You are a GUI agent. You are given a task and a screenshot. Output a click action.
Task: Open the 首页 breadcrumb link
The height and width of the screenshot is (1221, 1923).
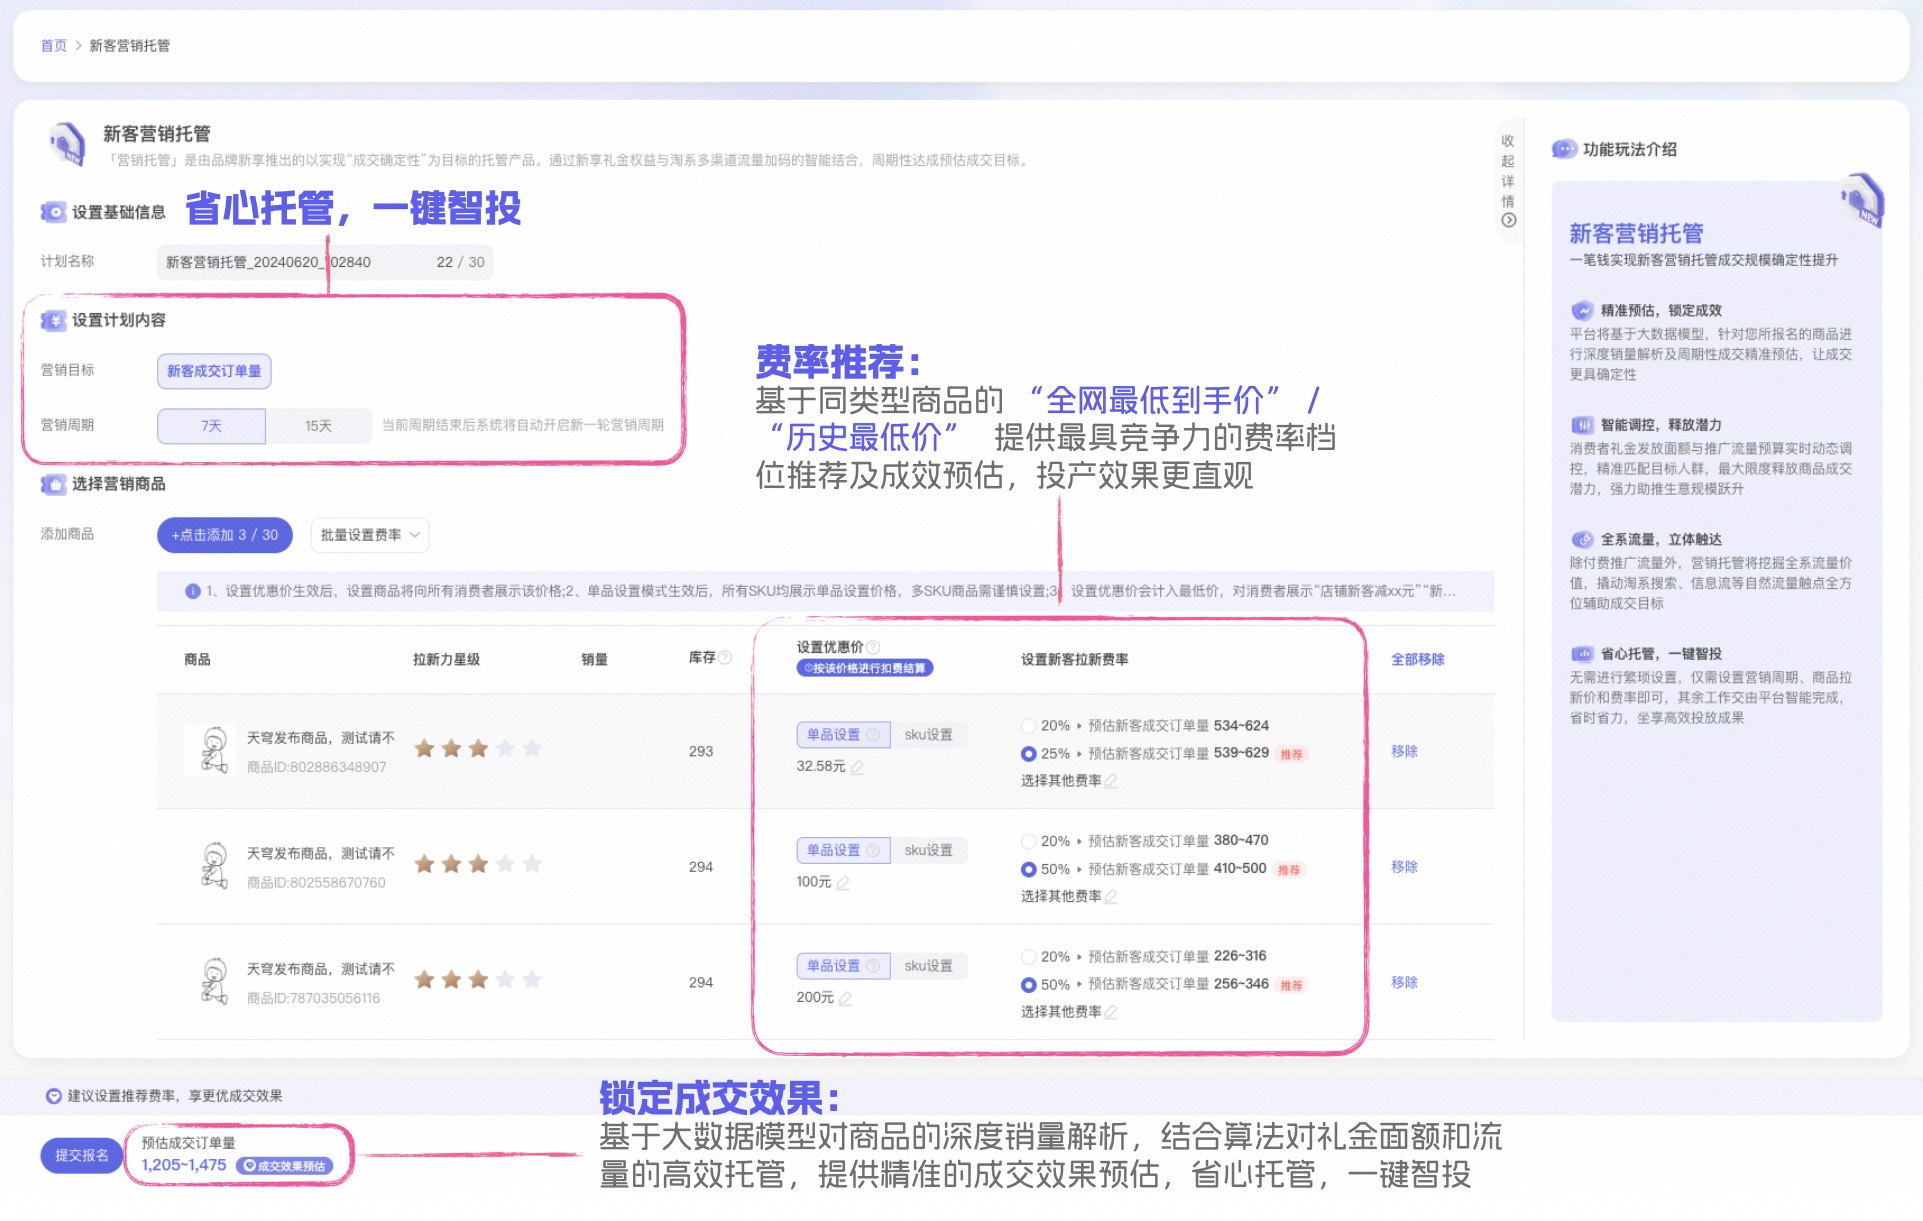(53, 46)
